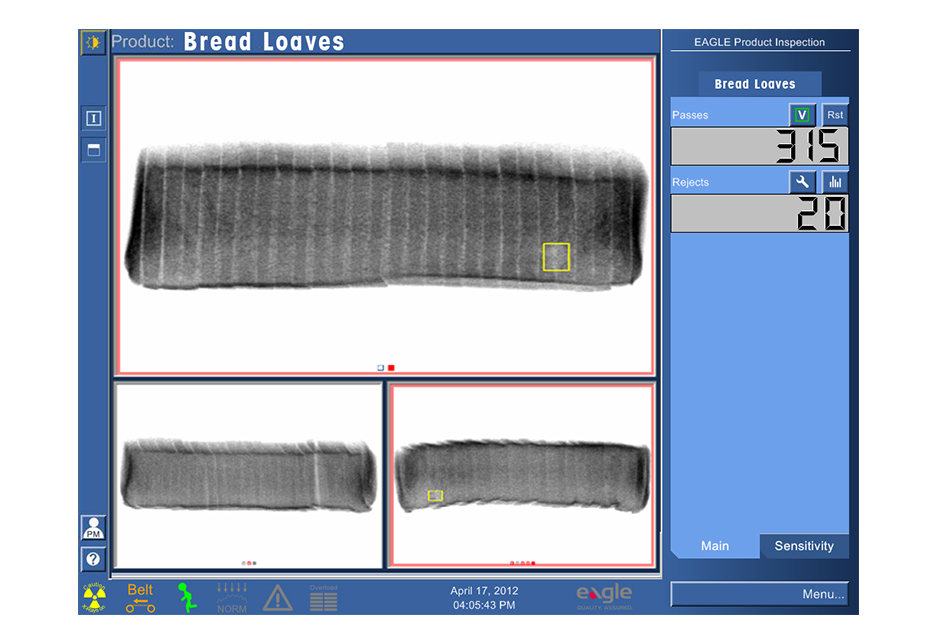Click the Overload indicator icon
930x640 pixels.
pos(323,598)
